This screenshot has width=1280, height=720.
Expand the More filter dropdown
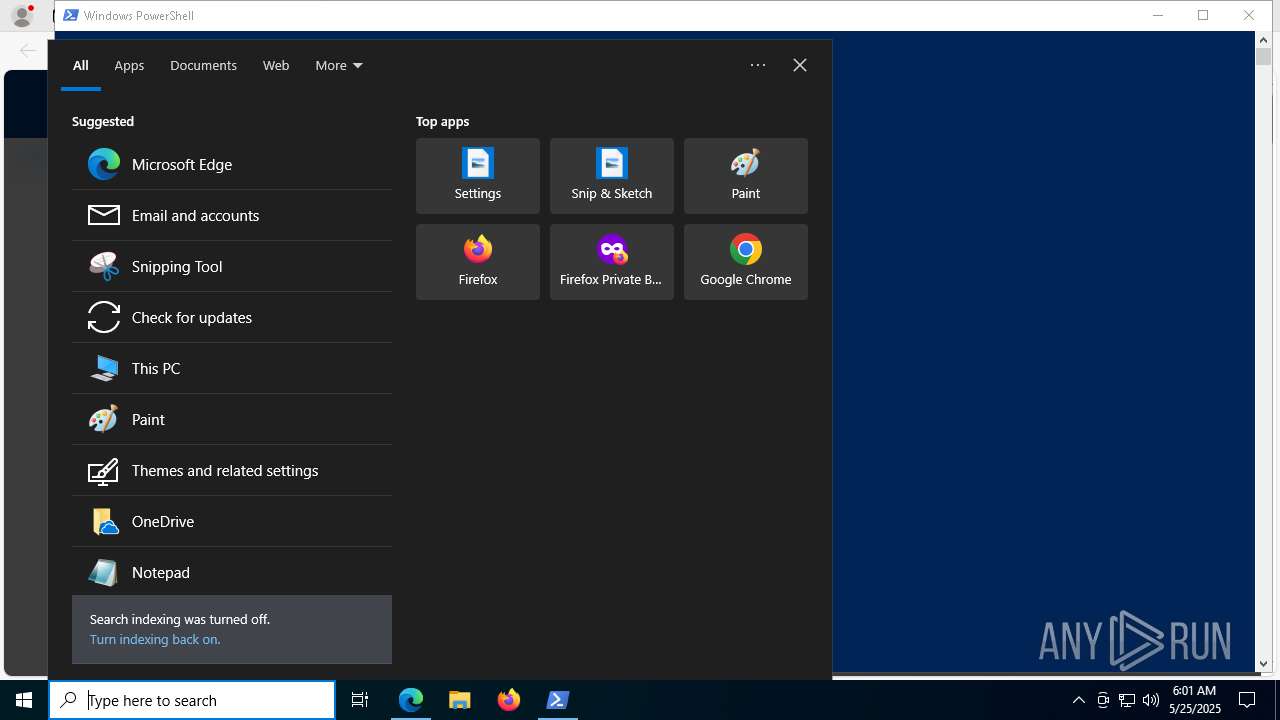[x=339, y=65]
